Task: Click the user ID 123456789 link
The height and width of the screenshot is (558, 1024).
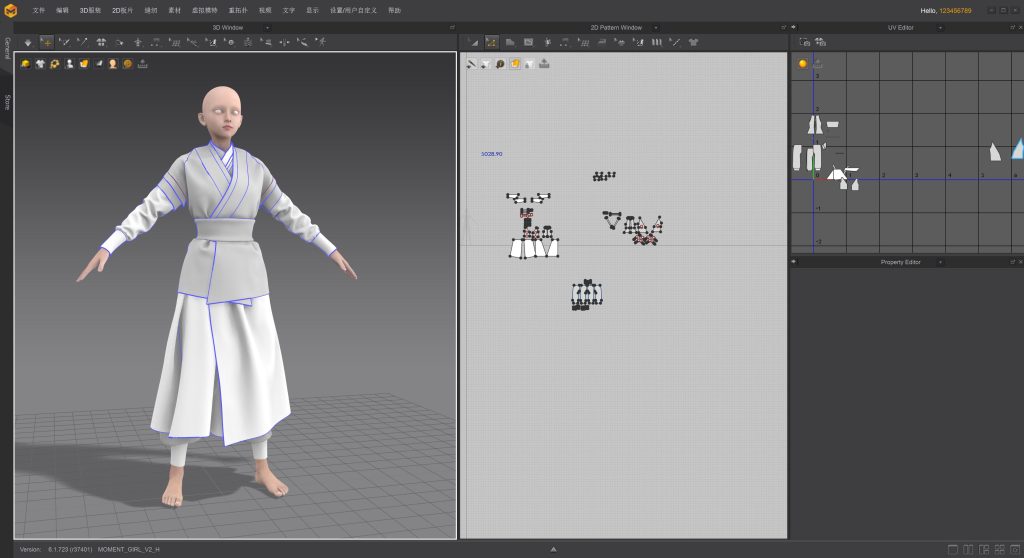Action: pos(955,10)
